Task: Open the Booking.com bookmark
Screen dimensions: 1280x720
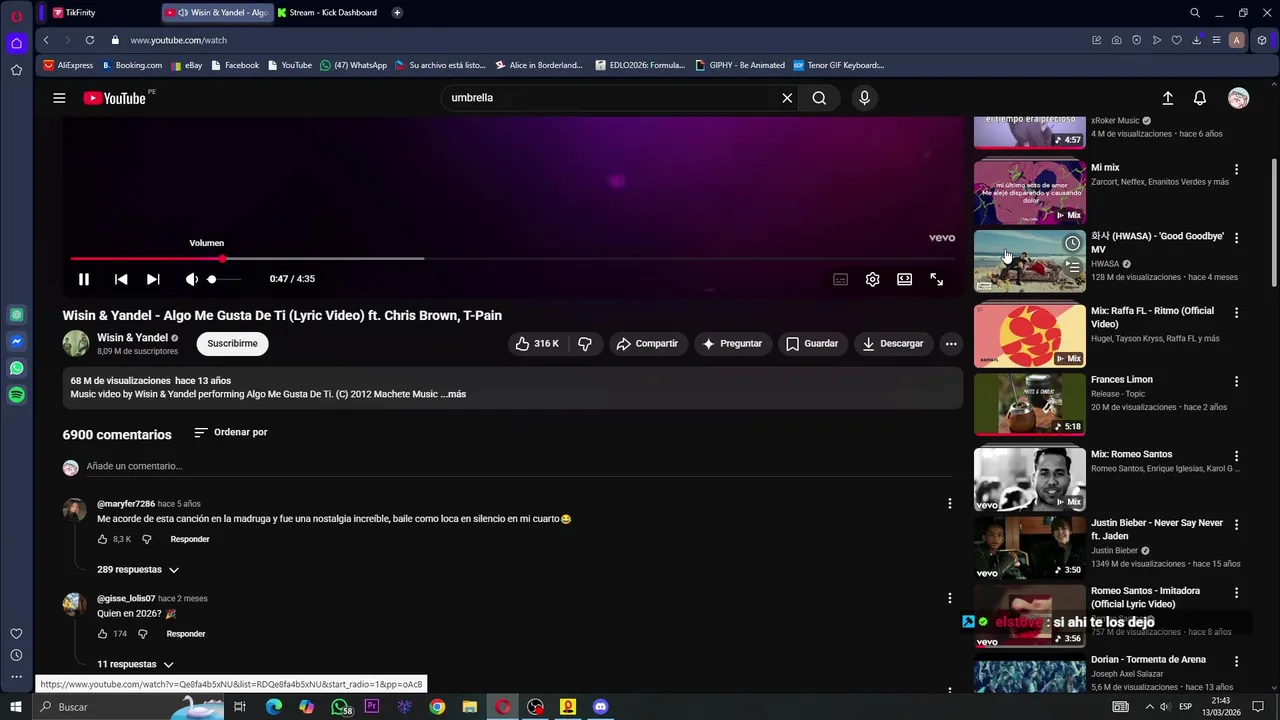Action: [x=131, y=65]
